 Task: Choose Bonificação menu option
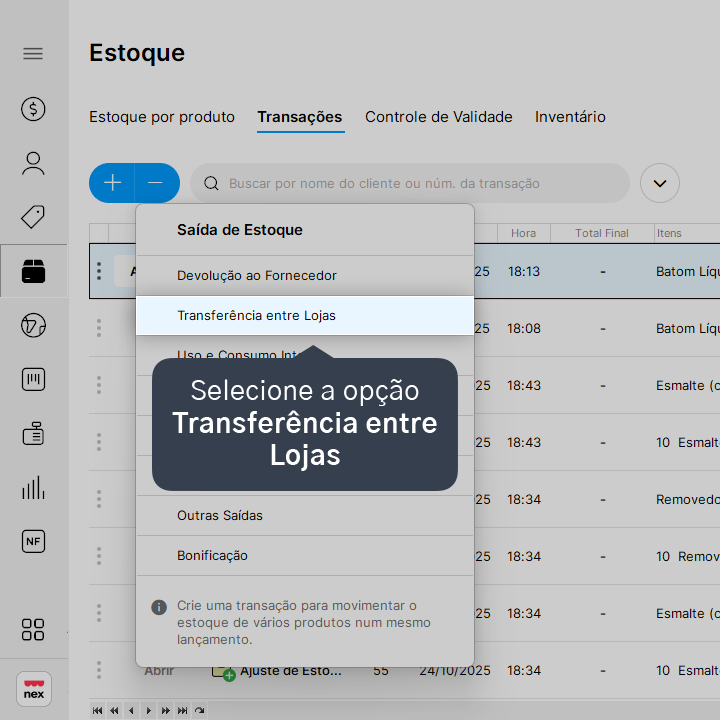click(x=305, y=556)
